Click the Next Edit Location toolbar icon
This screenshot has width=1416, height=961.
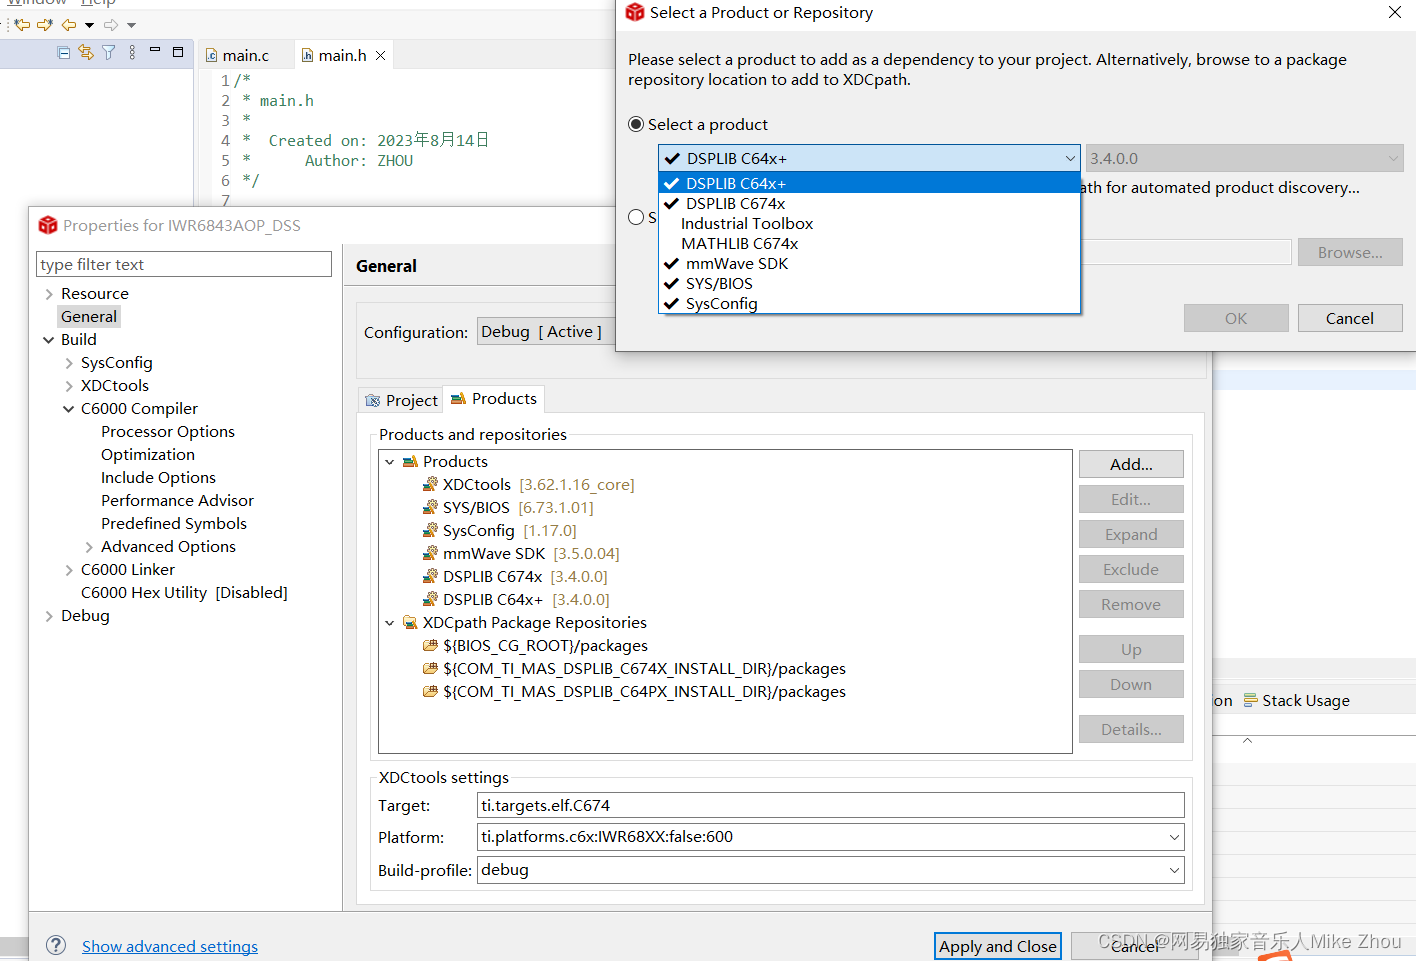pyautogui.click(x=45, y=25)
